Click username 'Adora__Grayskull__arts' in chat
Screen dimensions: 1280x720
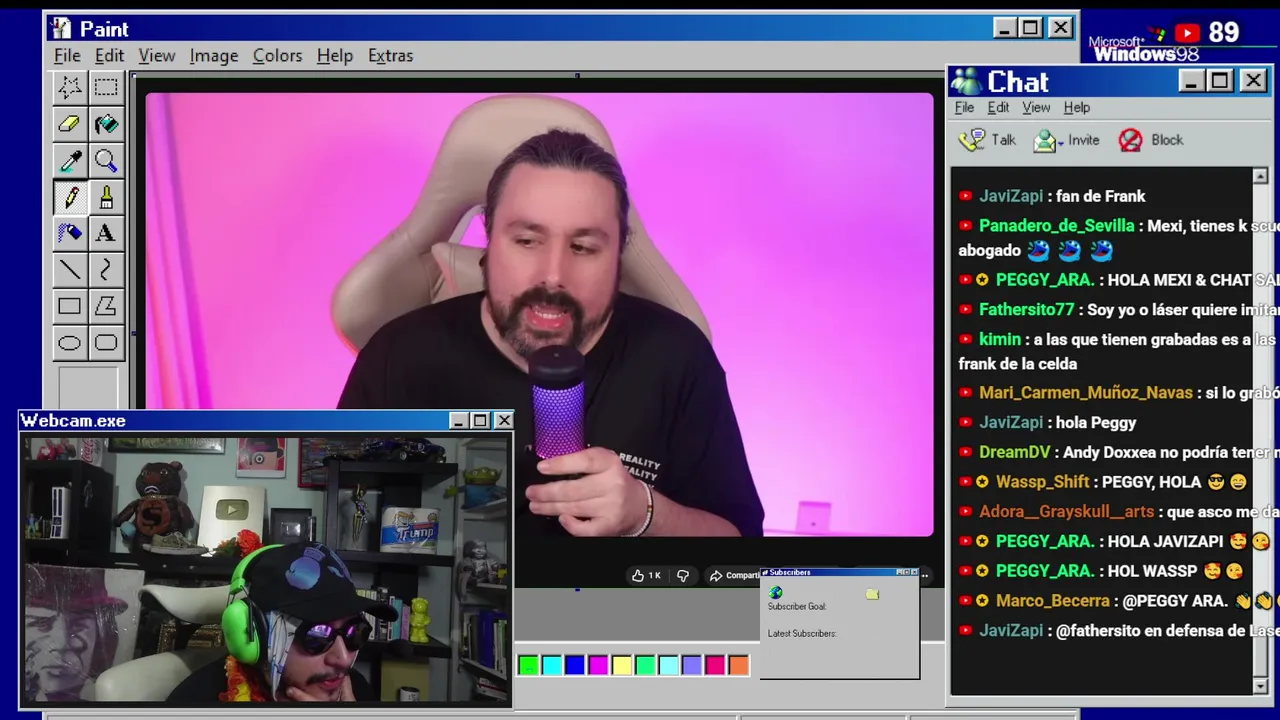pos(1066,512)
